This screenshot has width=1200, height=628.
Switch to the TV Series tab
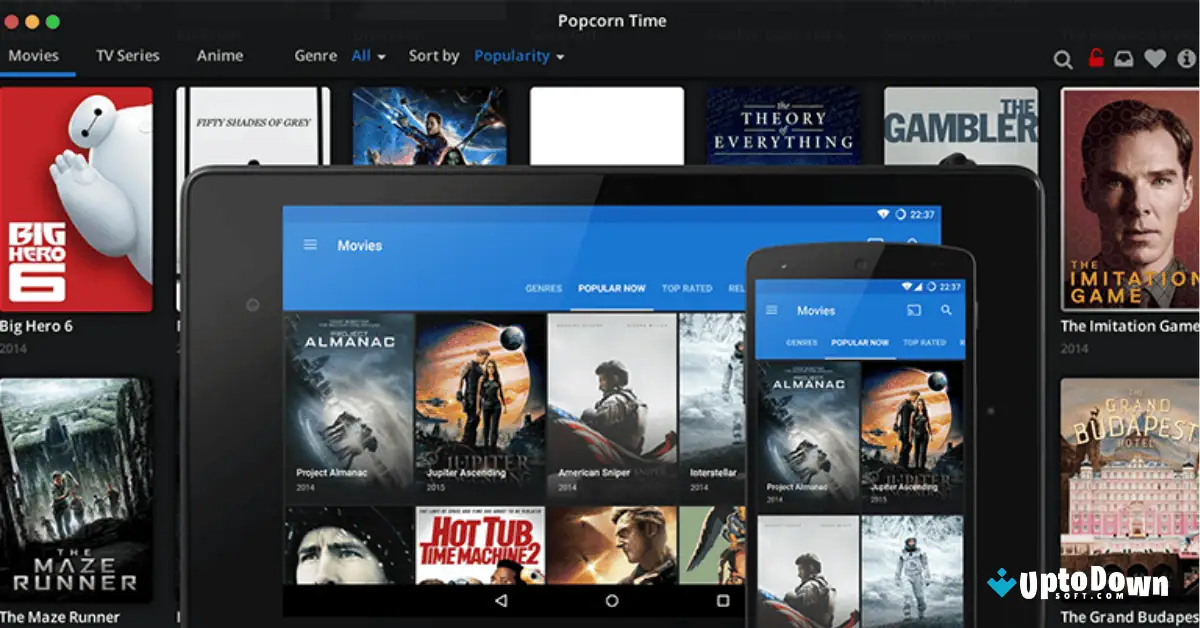(x=128, y=55)
